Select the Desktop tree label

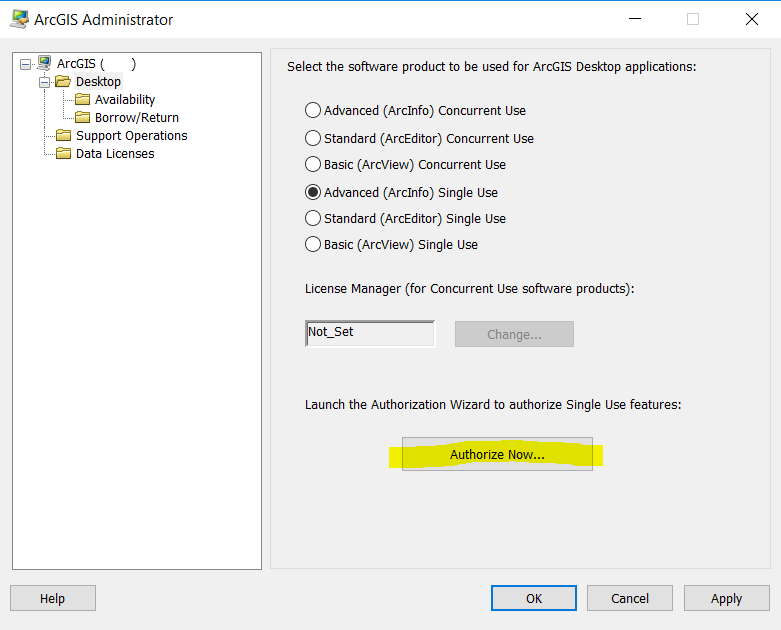pyautogui.click(x=98, y=82)
